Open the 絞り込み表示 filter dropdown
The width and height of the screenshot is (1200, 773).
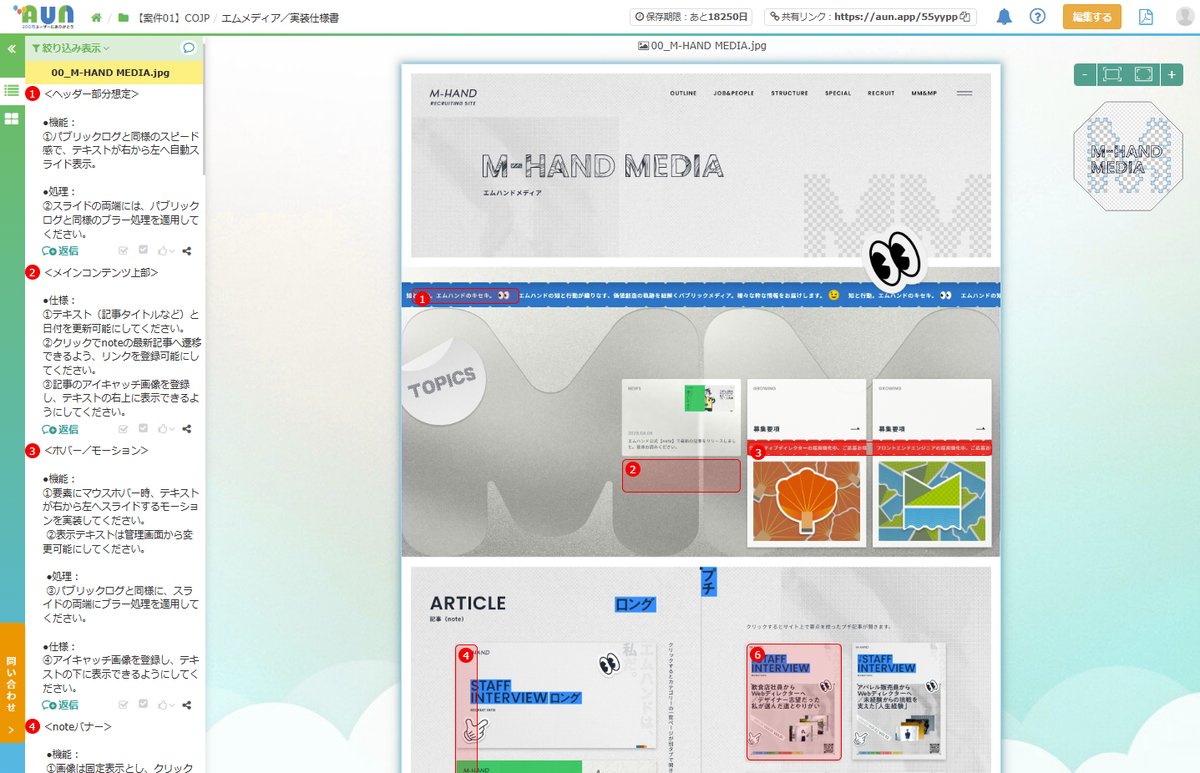tap(71, 48)
